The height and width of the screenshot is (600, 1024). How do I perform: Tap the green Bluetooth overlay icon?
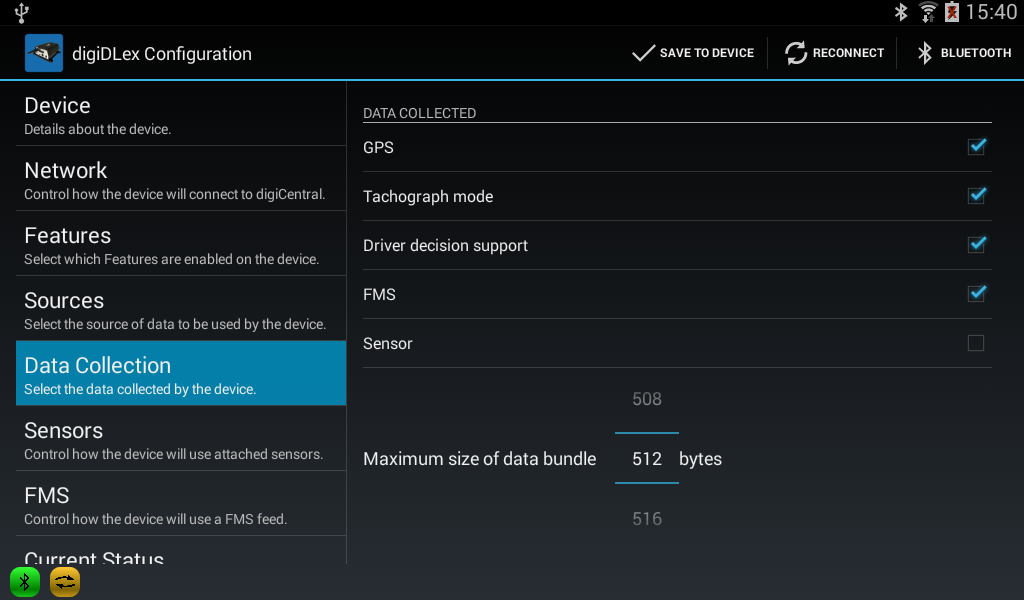tap(25, 582)
